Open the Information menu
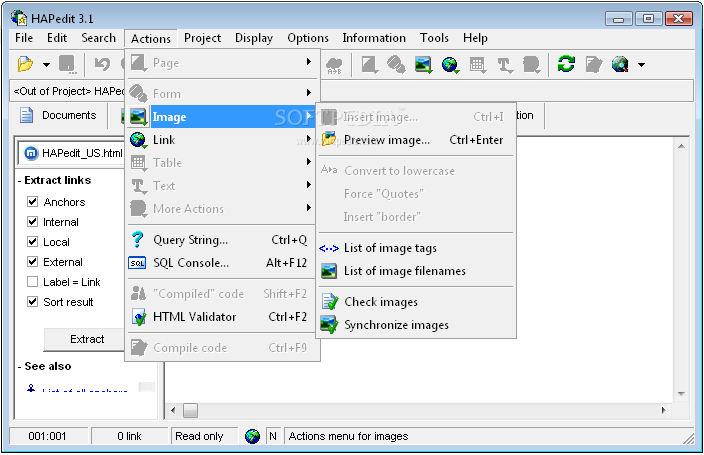 [x=374, y=38]
